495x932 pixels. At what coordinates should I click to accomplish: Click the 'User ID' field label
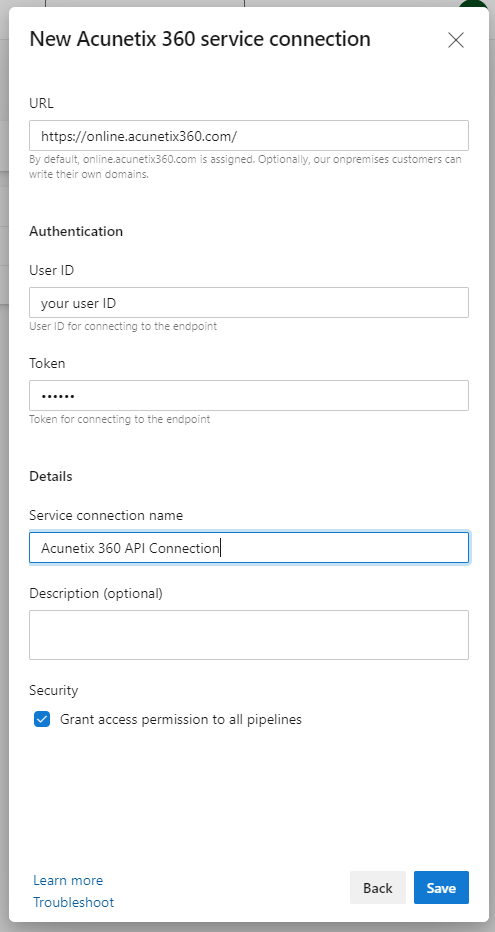click(x=52, y=270)
